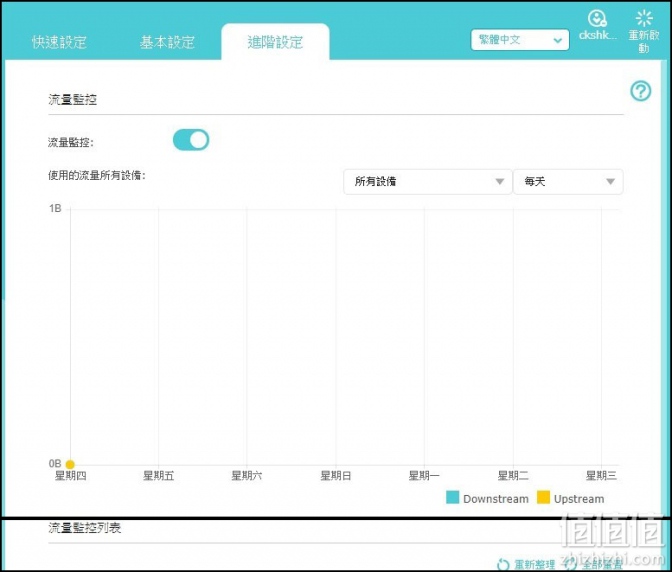Click the 星期五 axis label
The width and height of the screenshot is (672, 572).
159,476
